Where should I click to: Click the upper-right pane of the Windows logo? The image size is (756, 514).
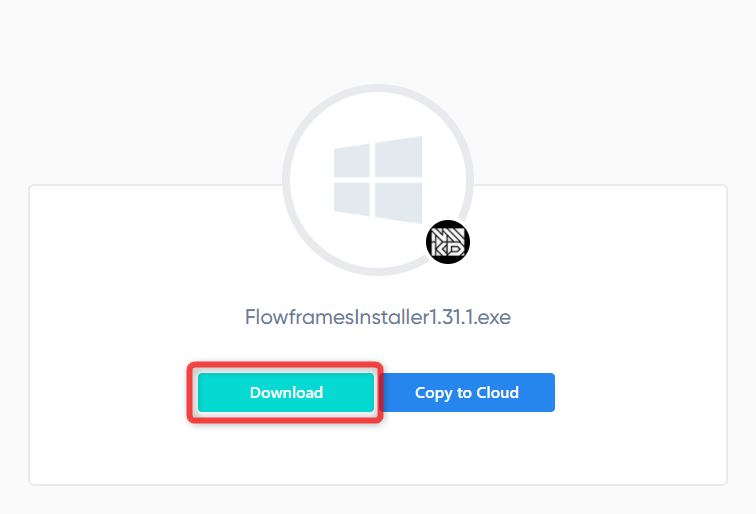coord(399,157)
